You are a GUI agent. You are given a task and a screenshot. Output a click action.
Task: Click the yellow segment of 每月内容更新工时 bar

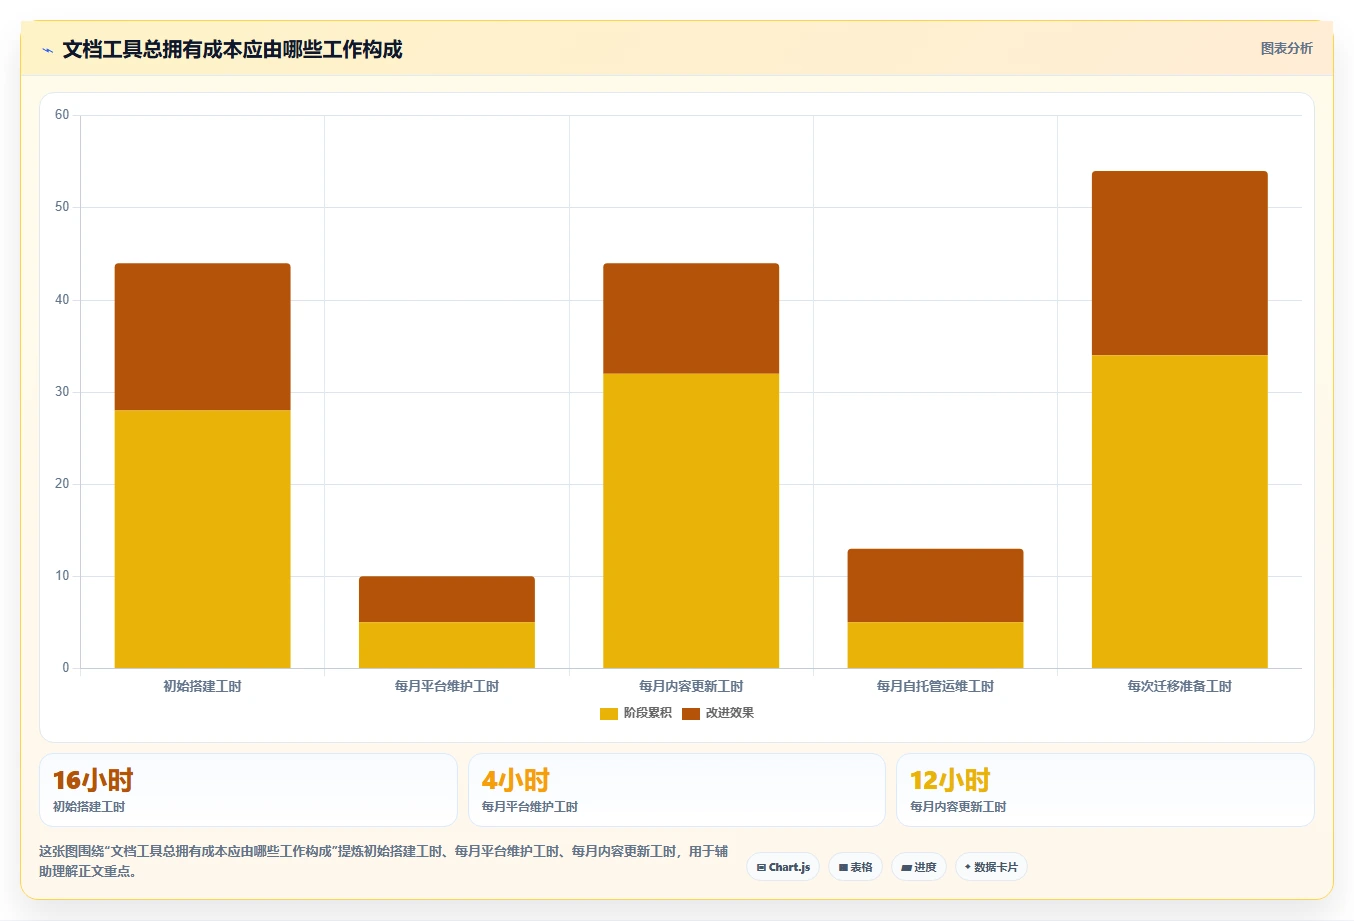point(691,521)
